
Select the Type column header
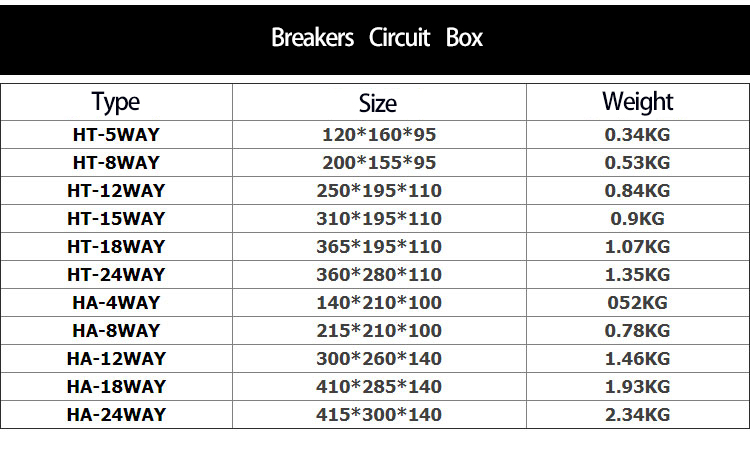coord(116,102)
